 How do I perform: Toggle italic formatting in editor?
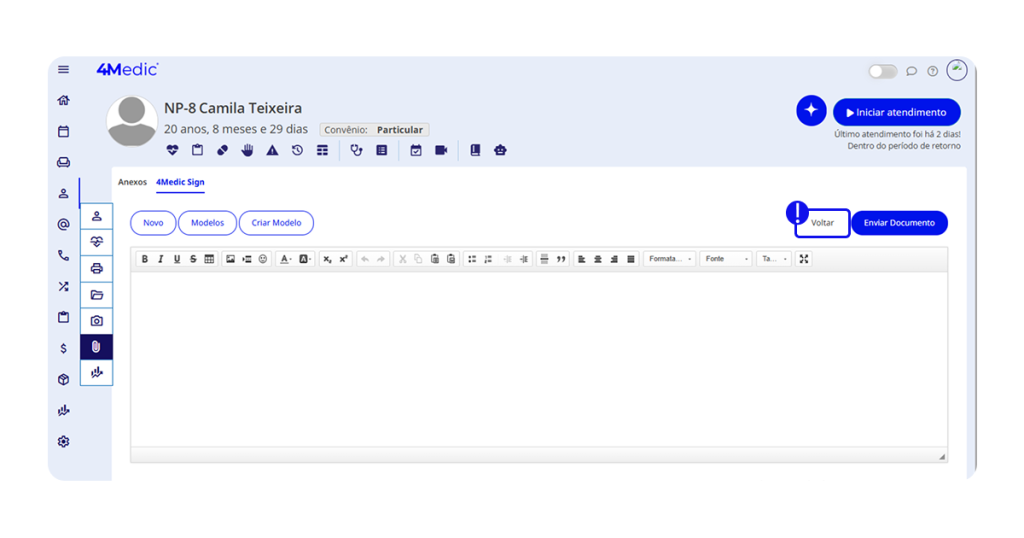pyautogui.click(x=161, y=259)
